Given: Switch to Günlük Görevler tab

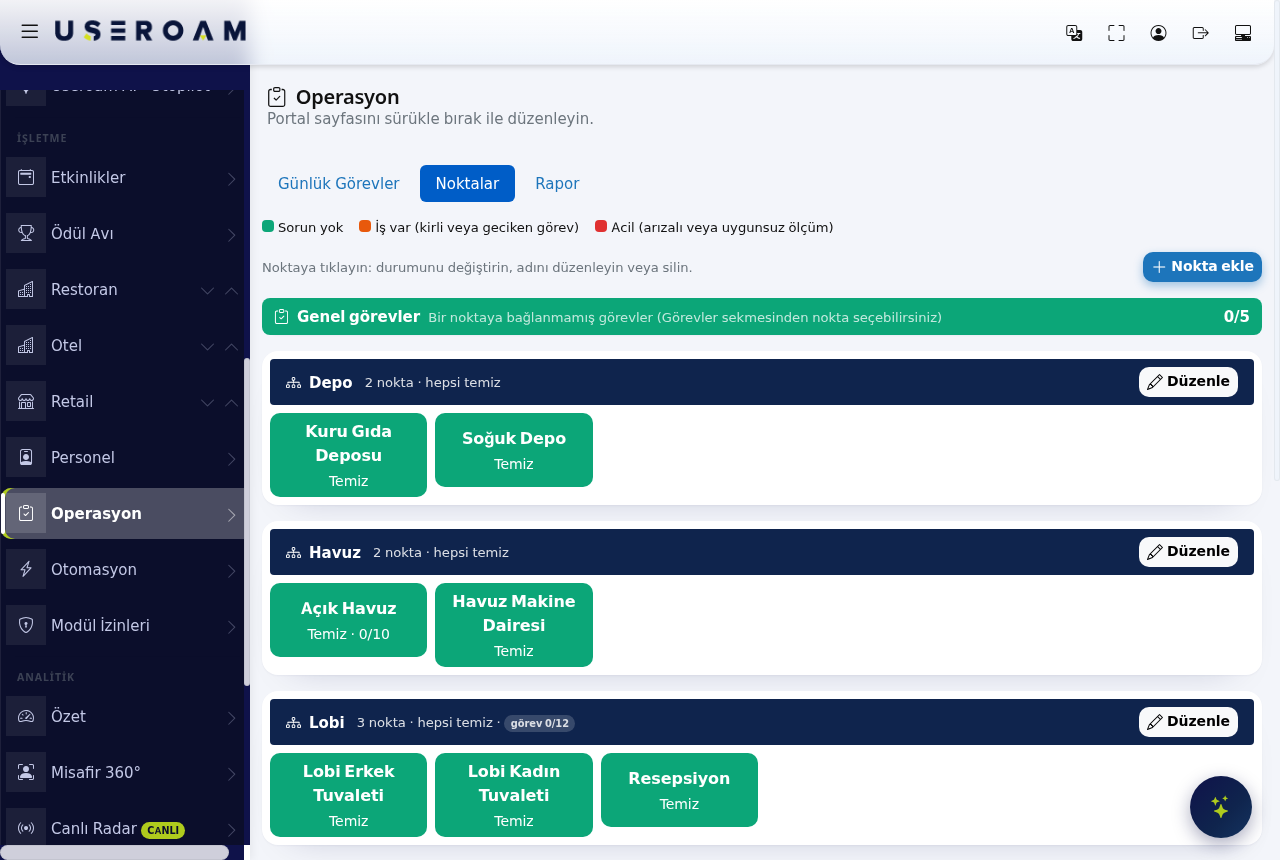Looking at the screenshot, I should click(338, 183).
